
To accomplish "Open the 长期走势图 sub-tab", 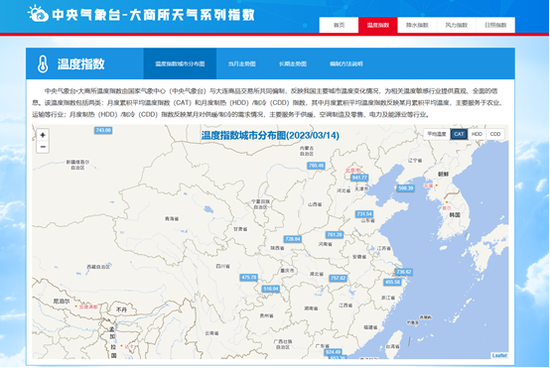I will (x=293, y=64).
